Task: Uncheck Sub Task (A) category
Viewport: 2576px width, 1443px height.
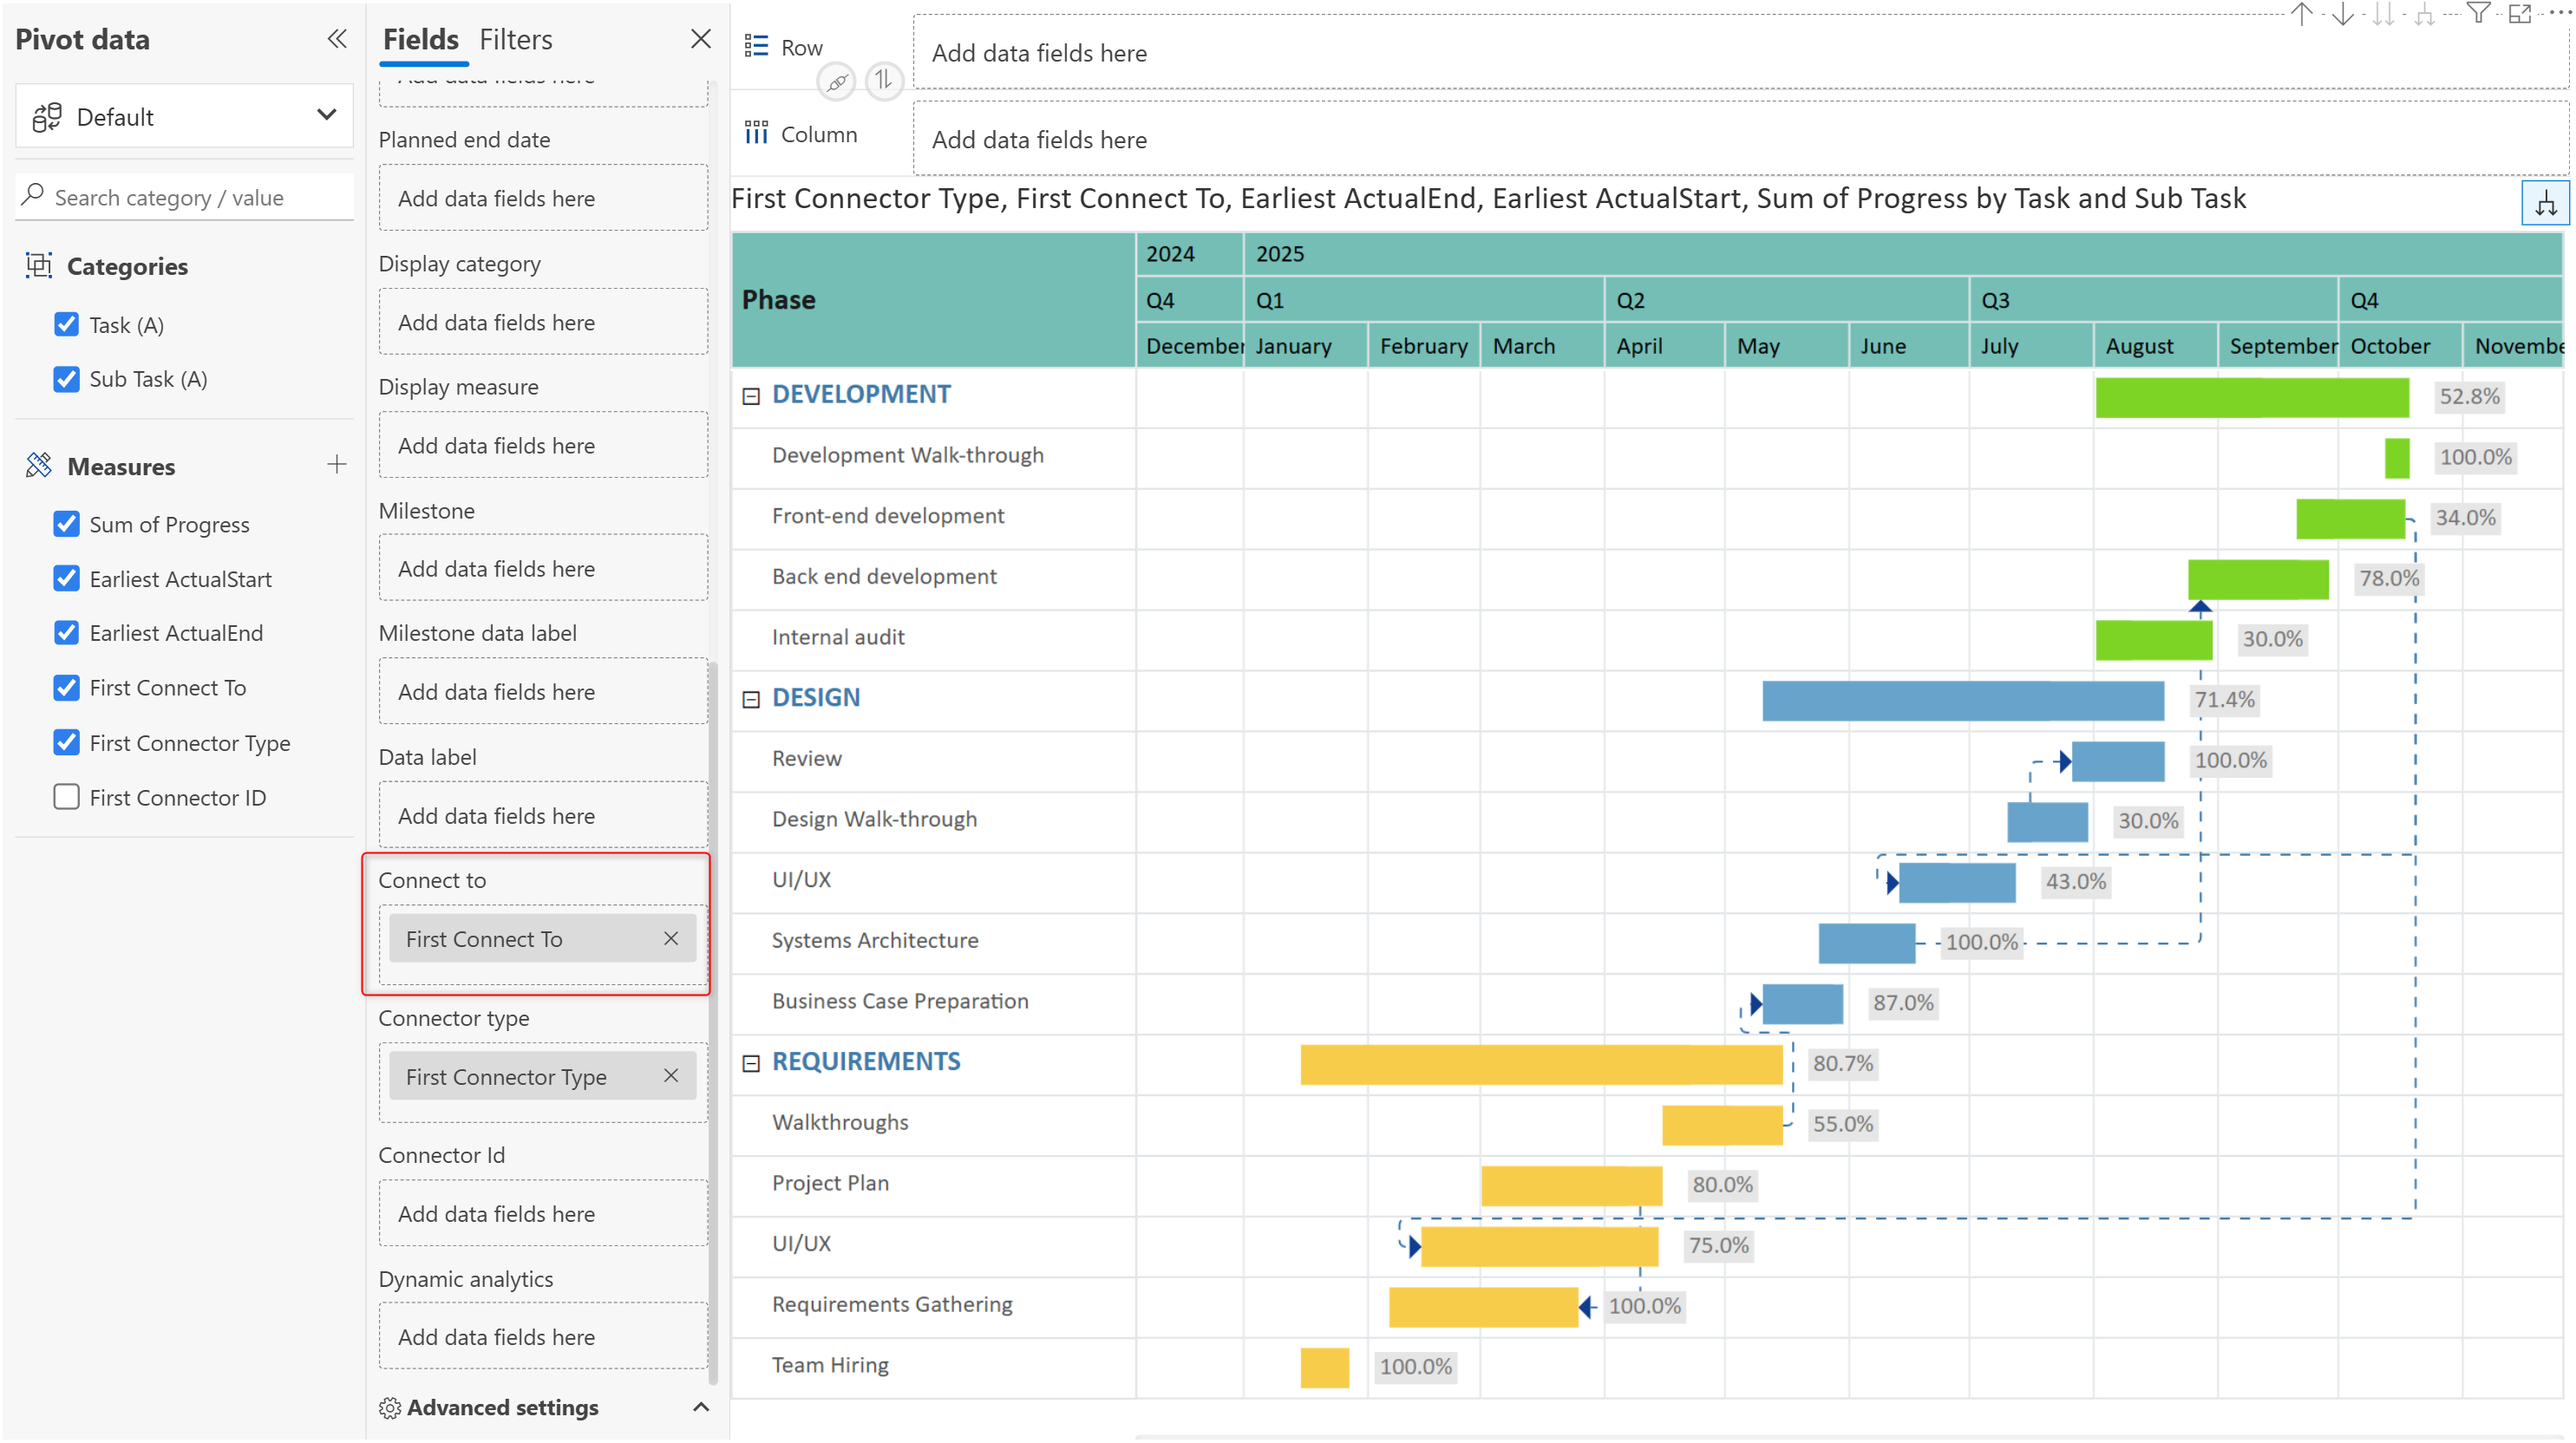Action: [66, 379]
